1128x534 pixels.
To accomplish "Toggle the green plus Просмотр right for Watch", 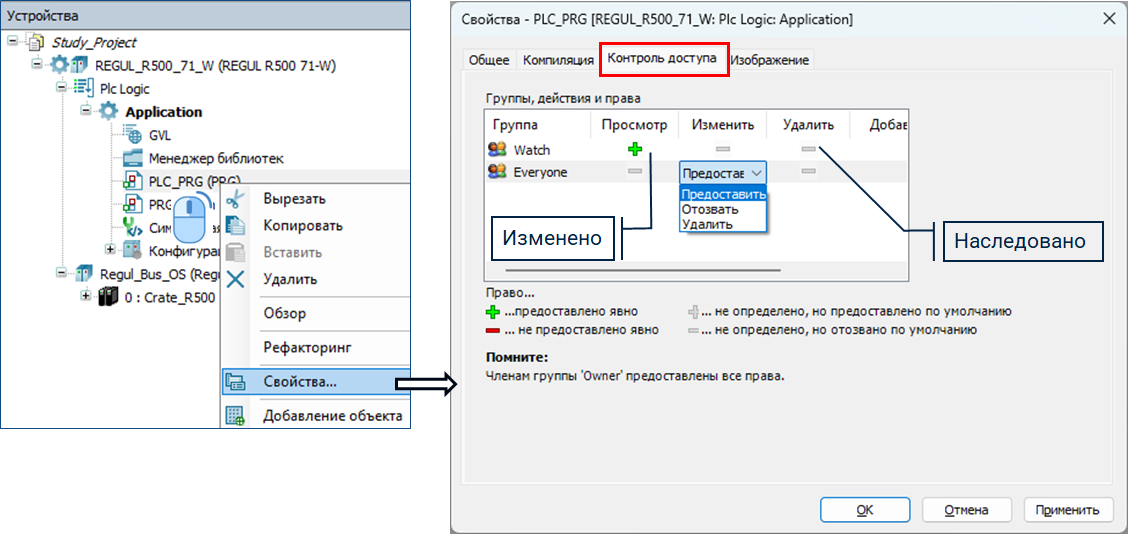I will click(634, 150).
